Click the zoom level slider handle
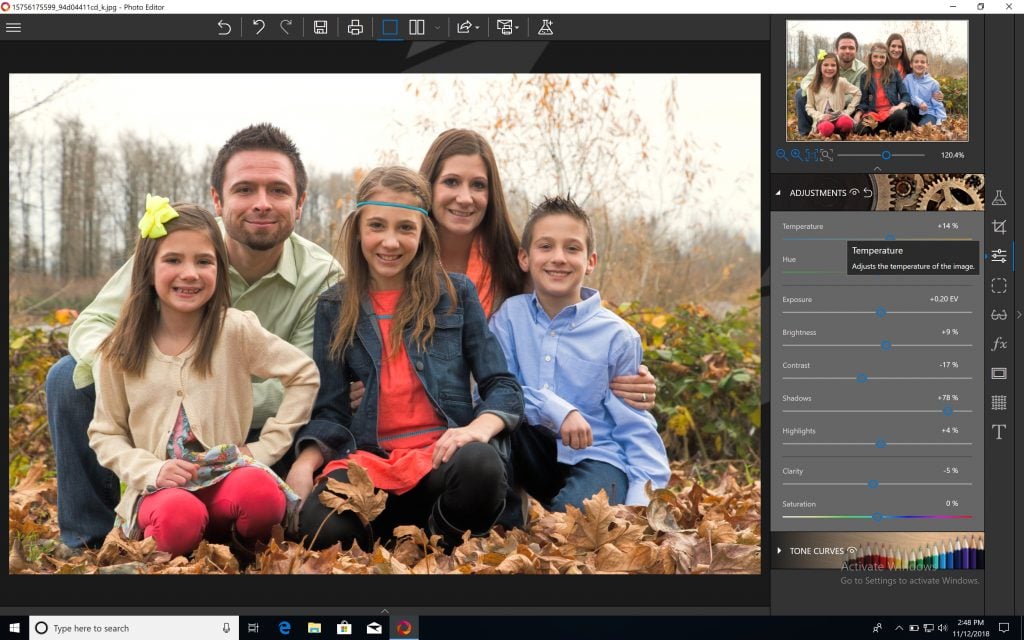Screen dimensions: 1024x640 [x=886, y=155]
